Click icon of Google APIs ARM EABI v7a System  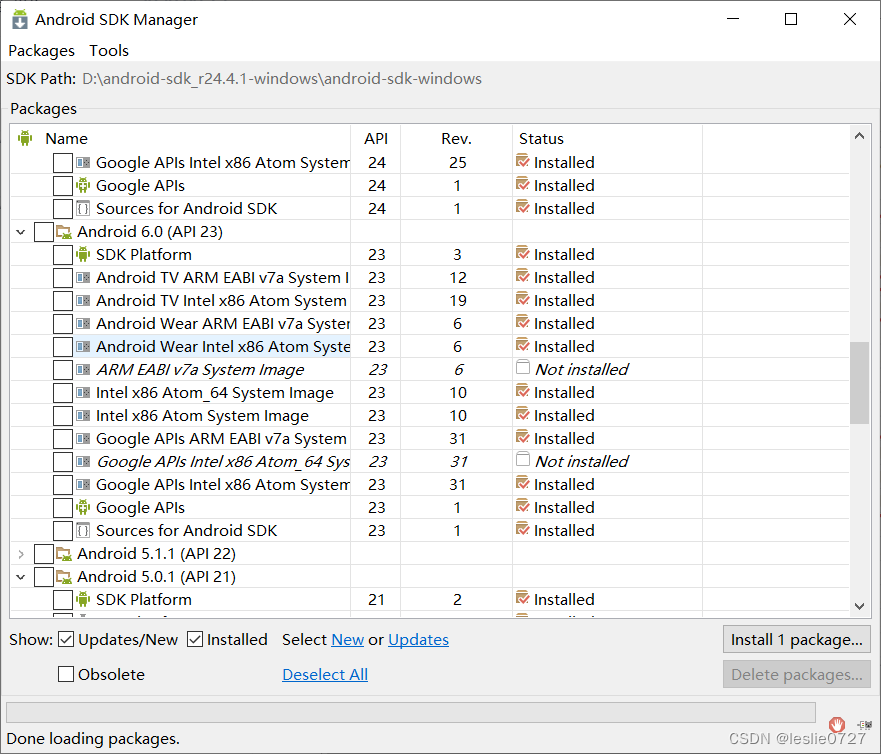[83, 438]
